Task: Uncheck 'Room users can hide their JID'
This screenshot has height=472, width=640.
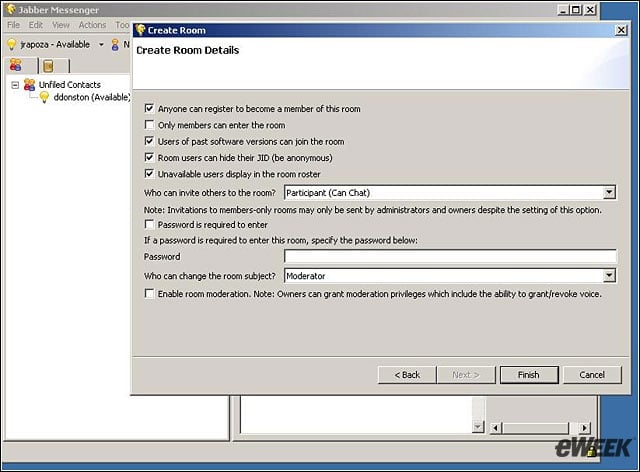Action: pos(149,158)
